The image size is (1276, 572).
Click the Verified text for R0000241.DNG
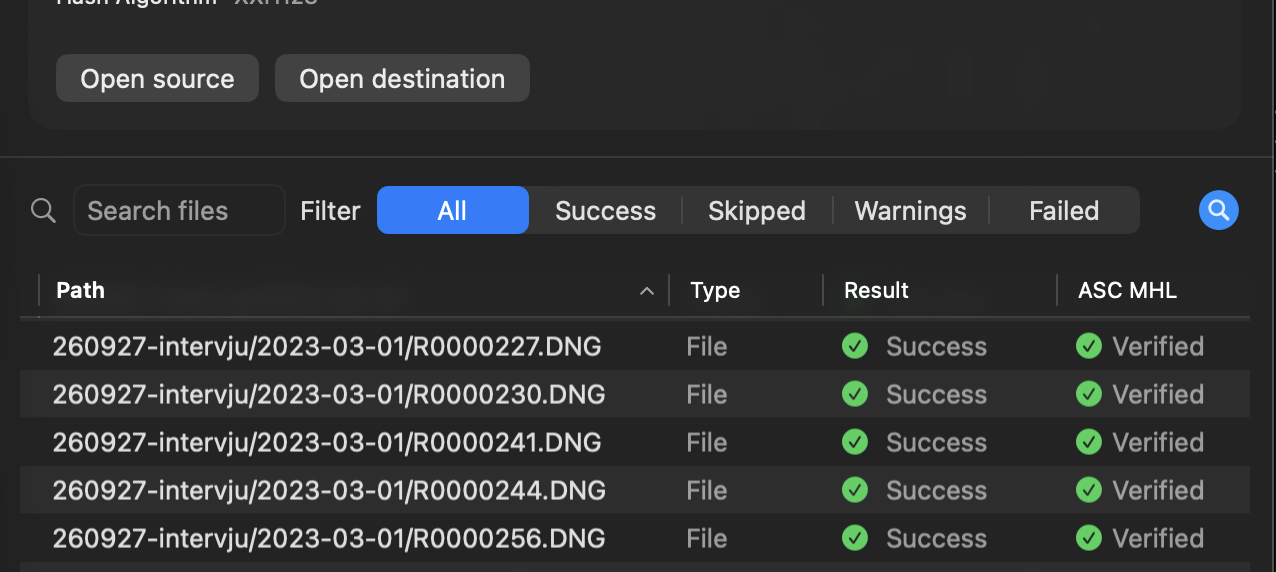click(x=1158, y=442)
